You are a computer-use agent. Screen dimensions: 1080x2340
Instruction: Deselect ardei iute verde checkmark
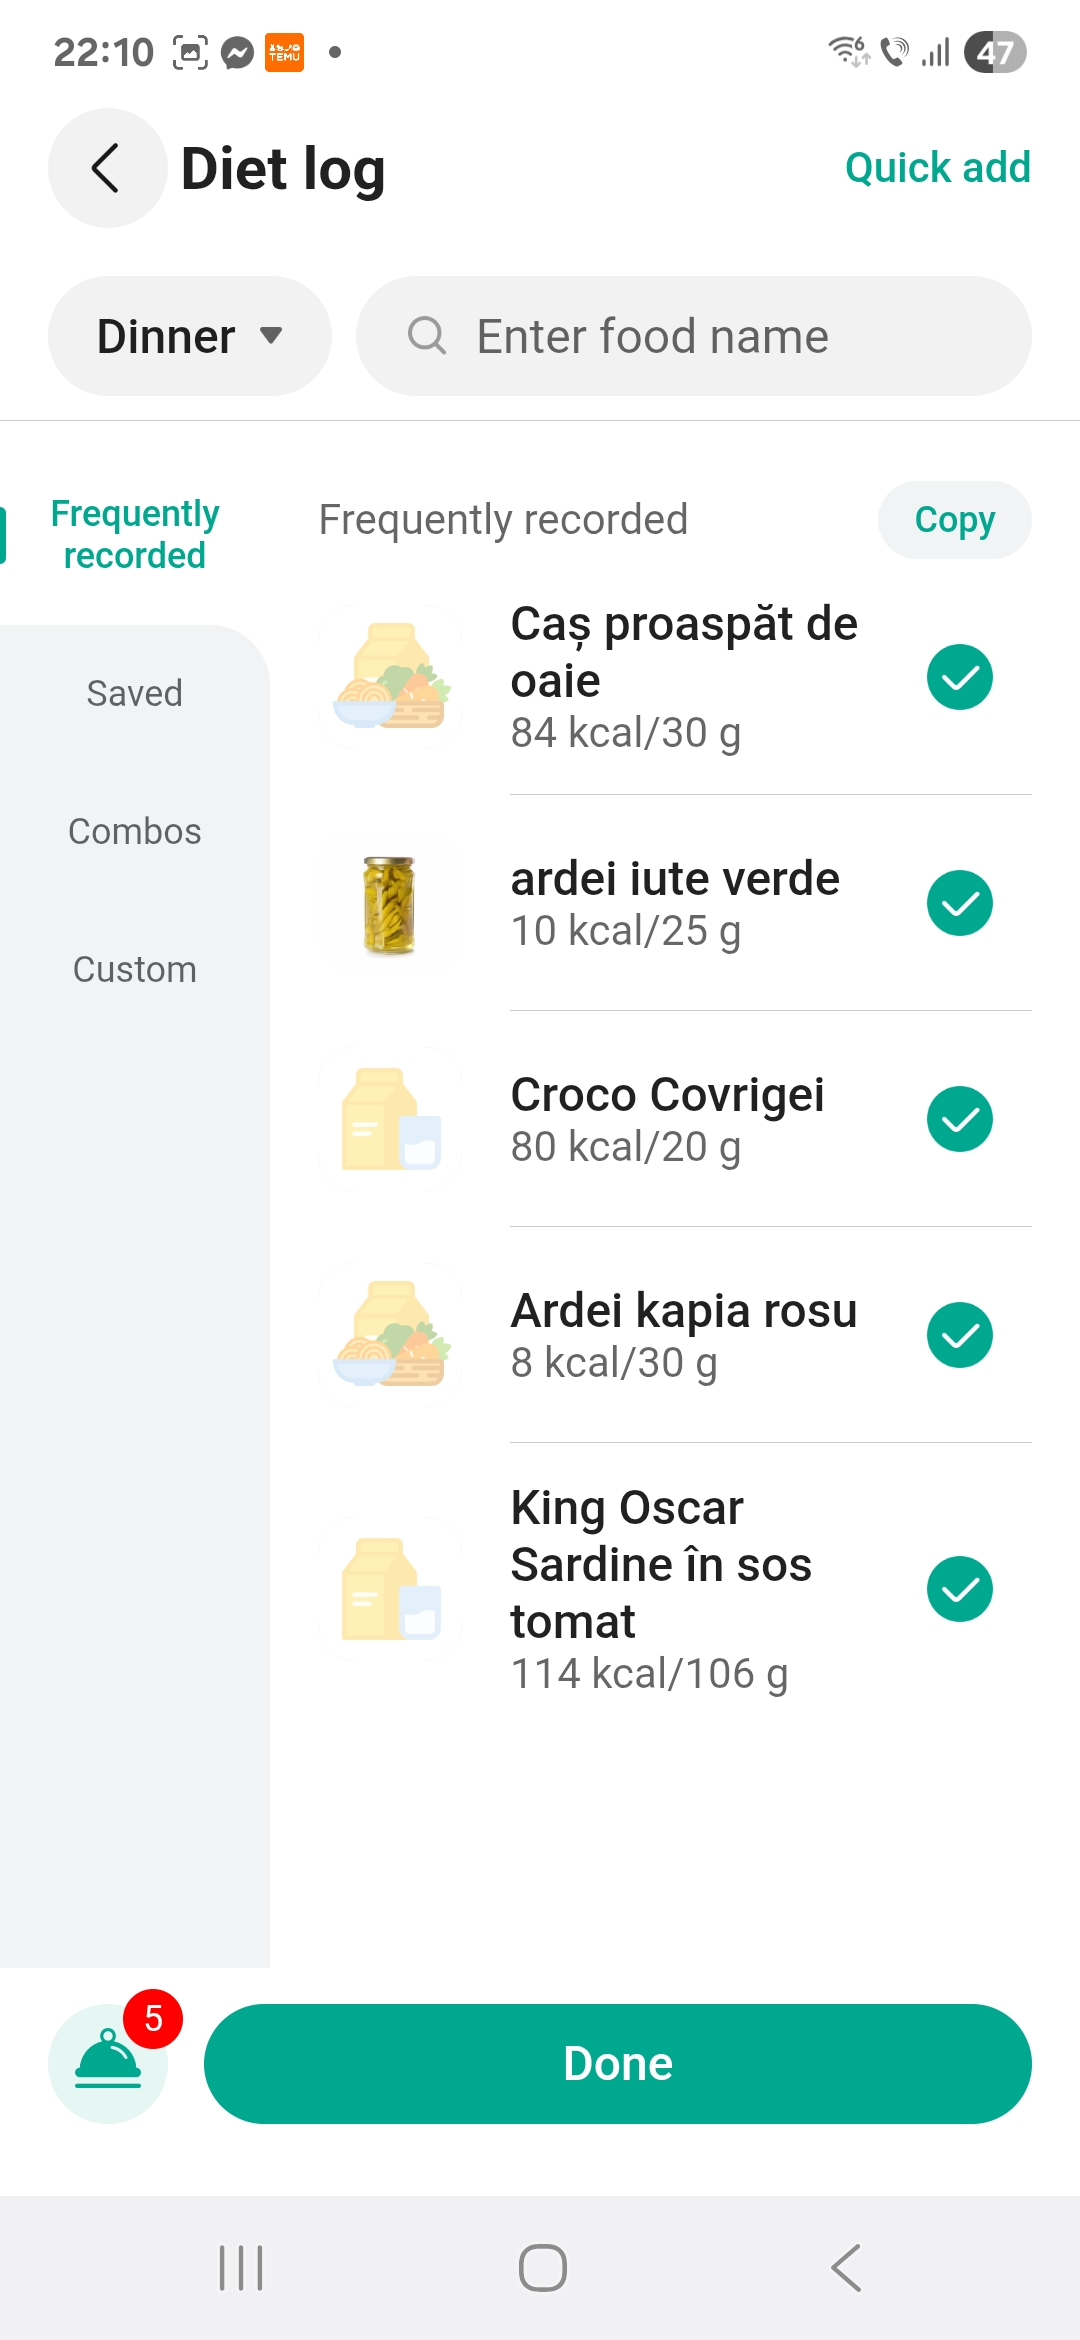[959, 903]
